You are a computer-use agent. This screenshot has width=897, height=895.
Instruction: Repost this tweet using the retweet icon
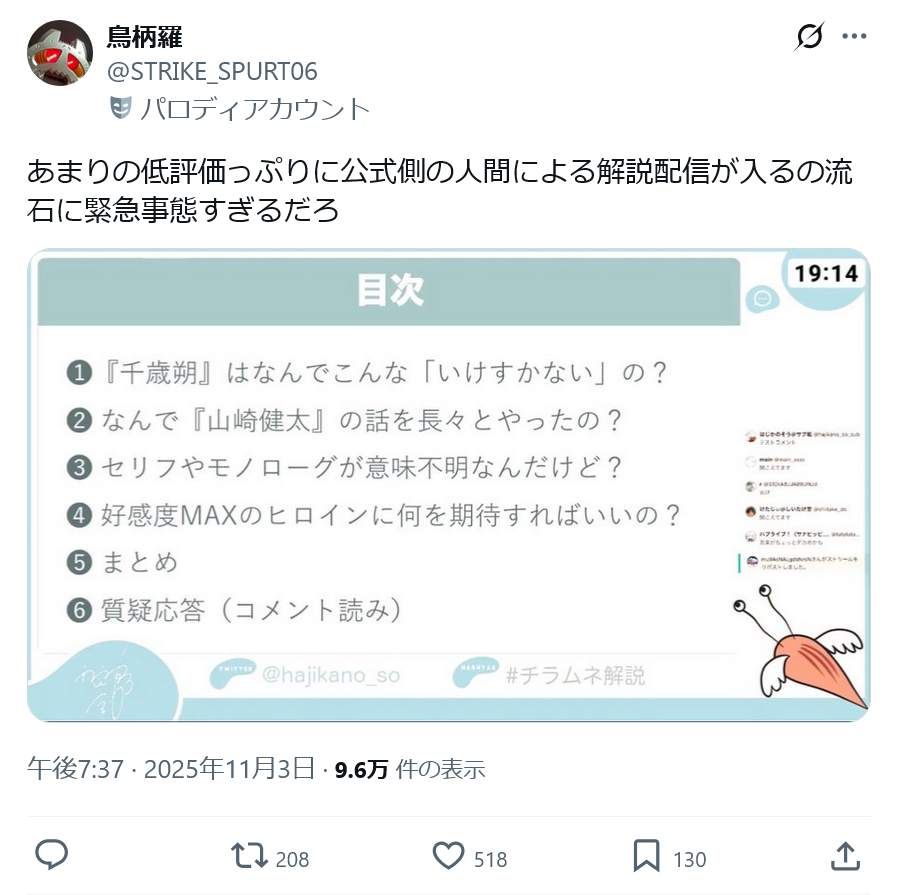pos(249,856)
